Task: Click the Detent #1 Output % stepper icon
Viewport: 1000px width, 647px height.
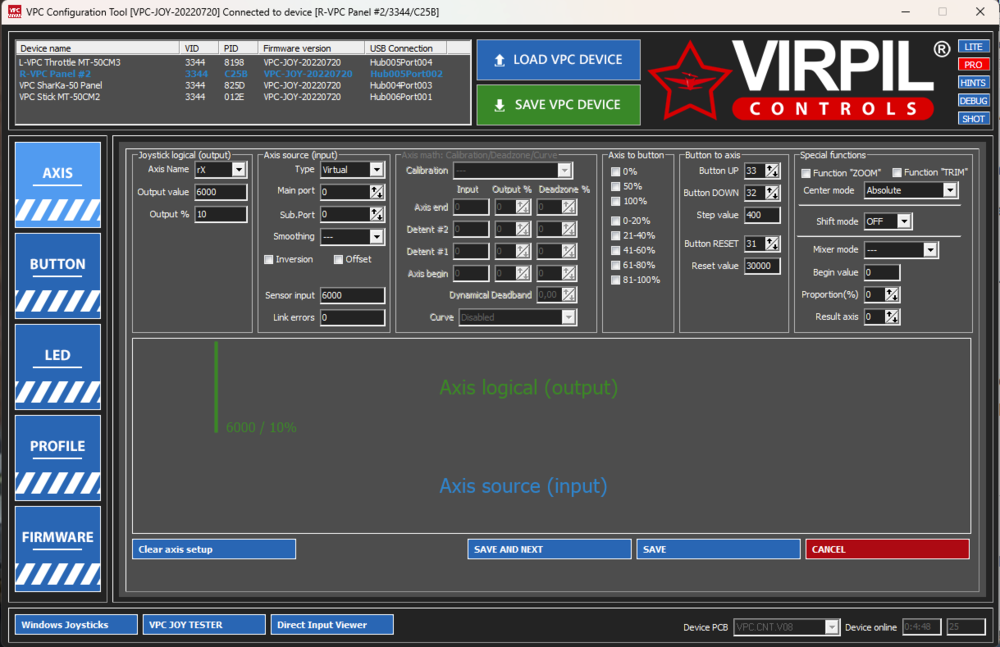Action: (x=523, y=251)
